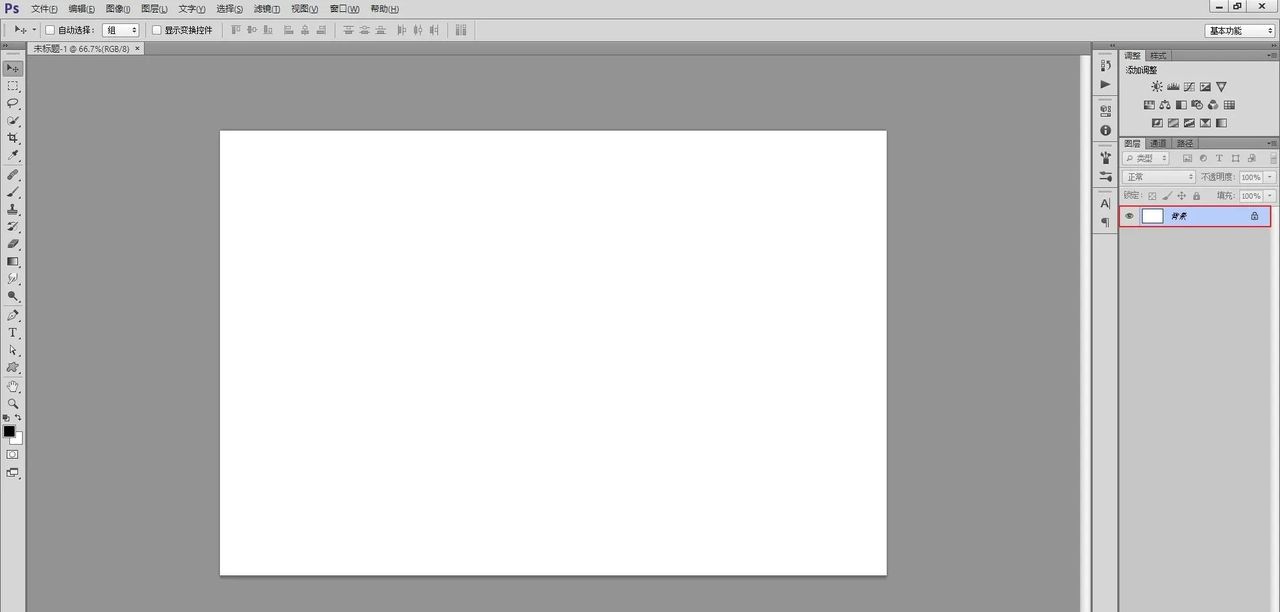
Task: Add a Color Balance adjustment (scales icon)
Action: click(1165, 105)
